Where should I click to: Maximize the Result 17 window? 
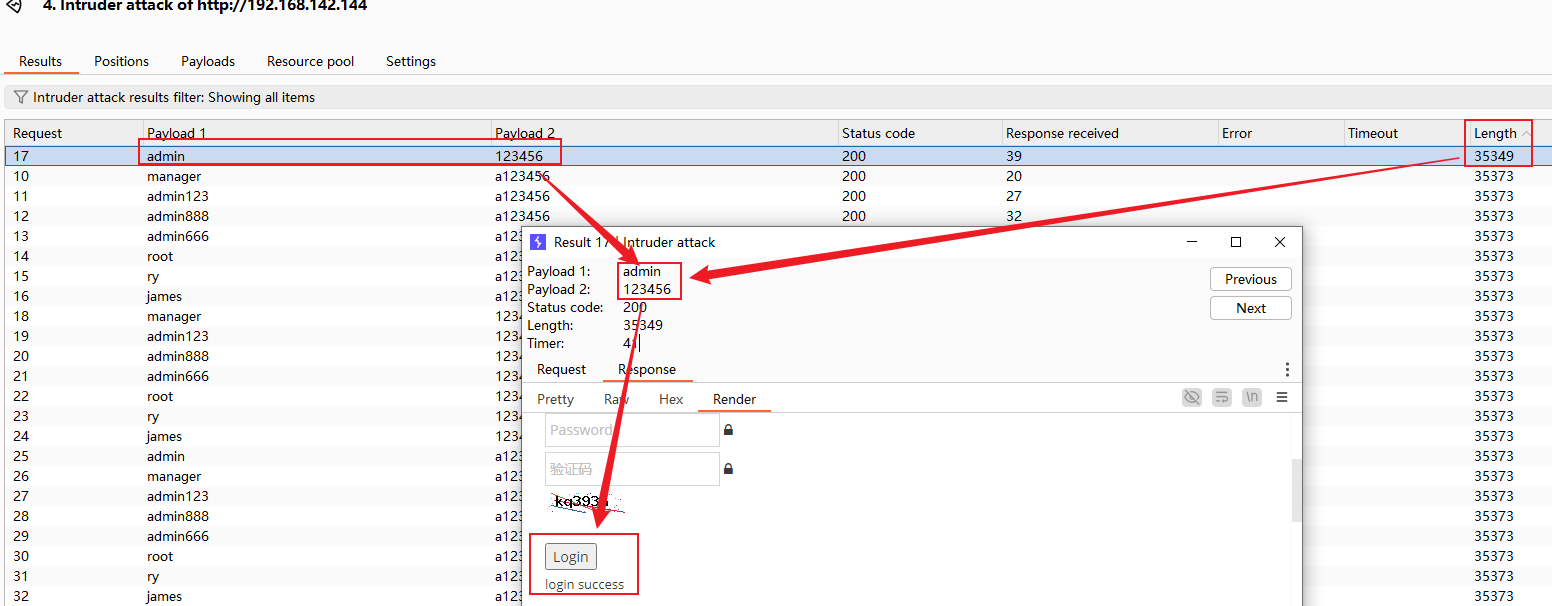[1236, 242]
